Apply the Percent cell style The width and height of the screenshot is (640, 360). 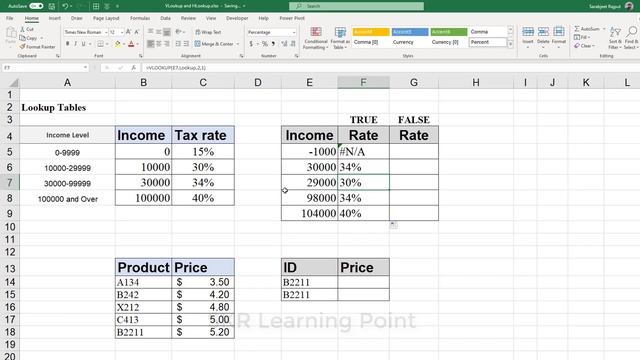click(487, 42)
